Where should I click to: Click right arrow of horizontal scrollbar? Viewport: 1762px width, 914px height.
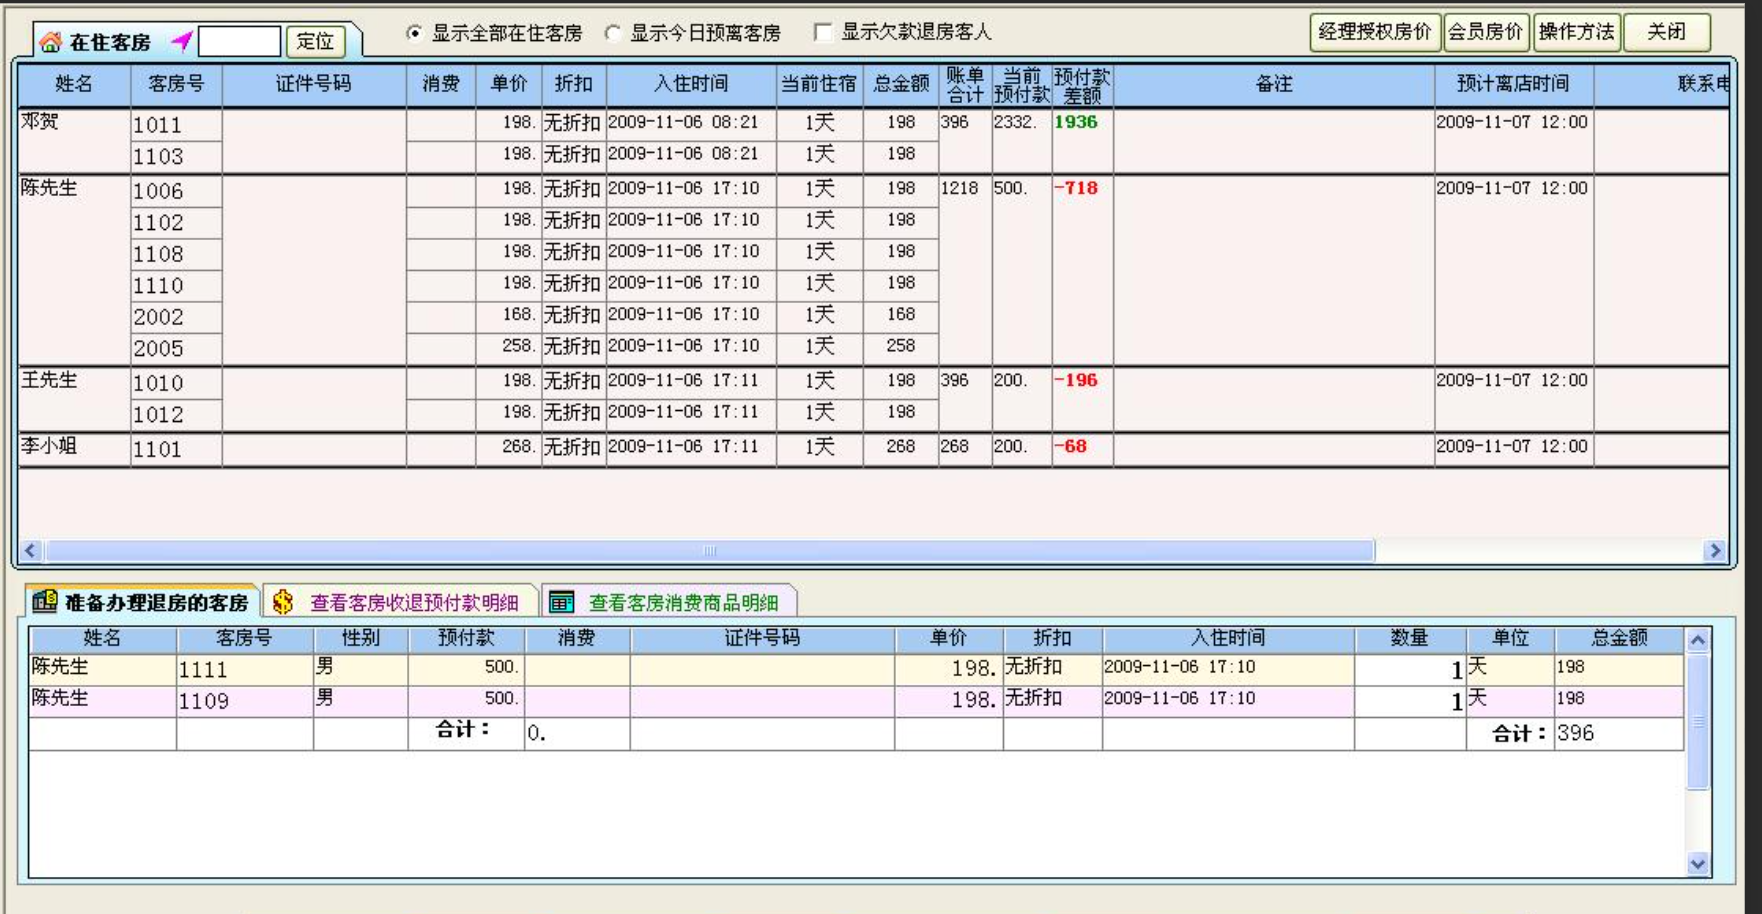pyautogui.click(x=1715, y=550)
